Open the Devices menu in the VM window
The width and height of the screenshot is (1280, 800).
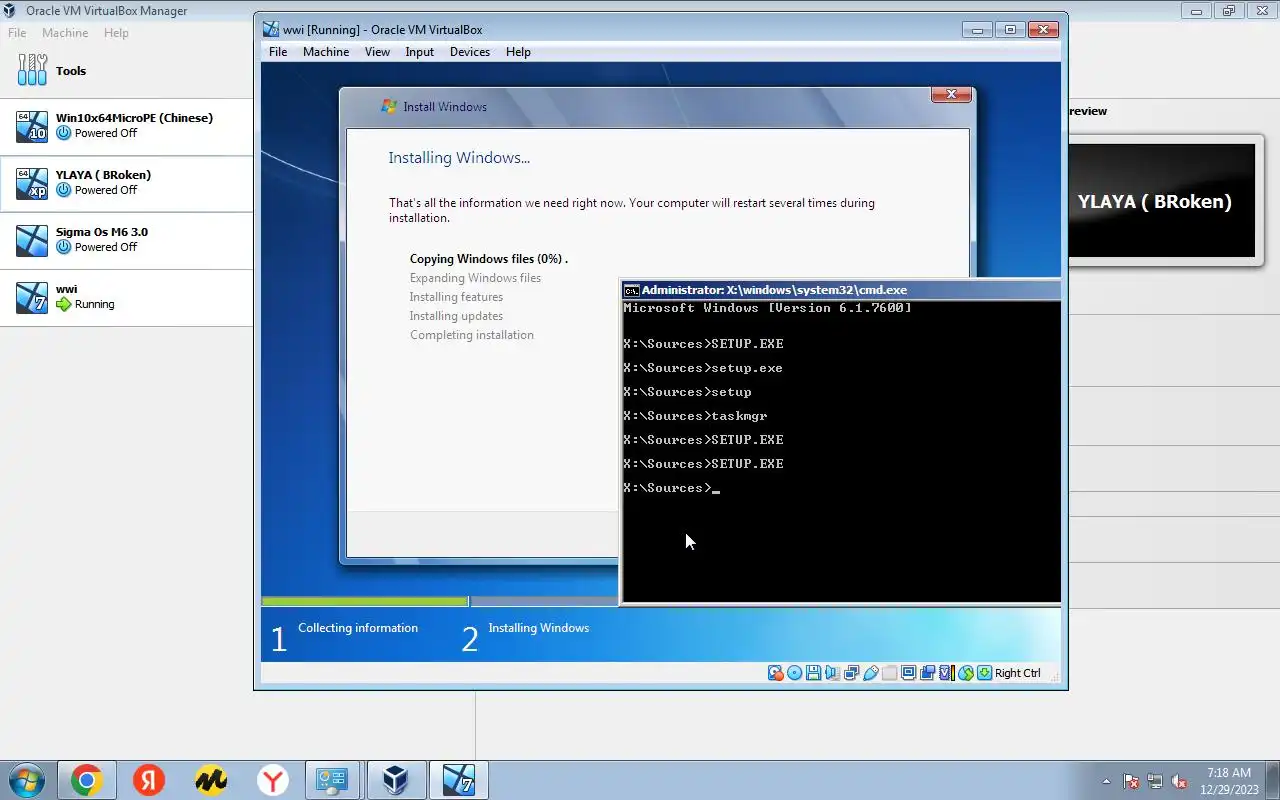point(469,52)
